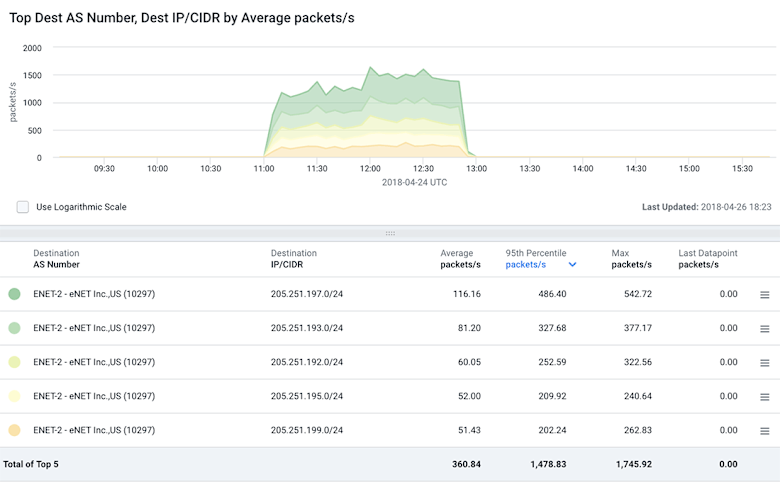The image size is (780, 487).
Task: Sort by 95th Percentile packets/s header
Action: click(x=536, y=259)
